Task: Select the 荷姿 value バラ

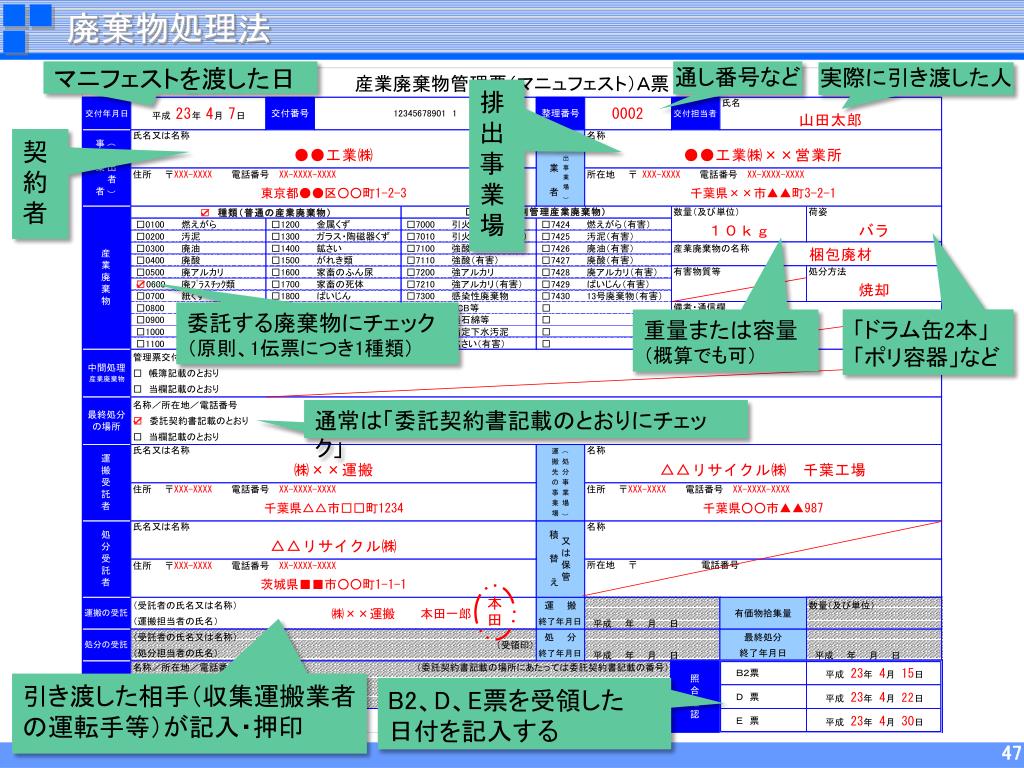Action: point(873,231)
